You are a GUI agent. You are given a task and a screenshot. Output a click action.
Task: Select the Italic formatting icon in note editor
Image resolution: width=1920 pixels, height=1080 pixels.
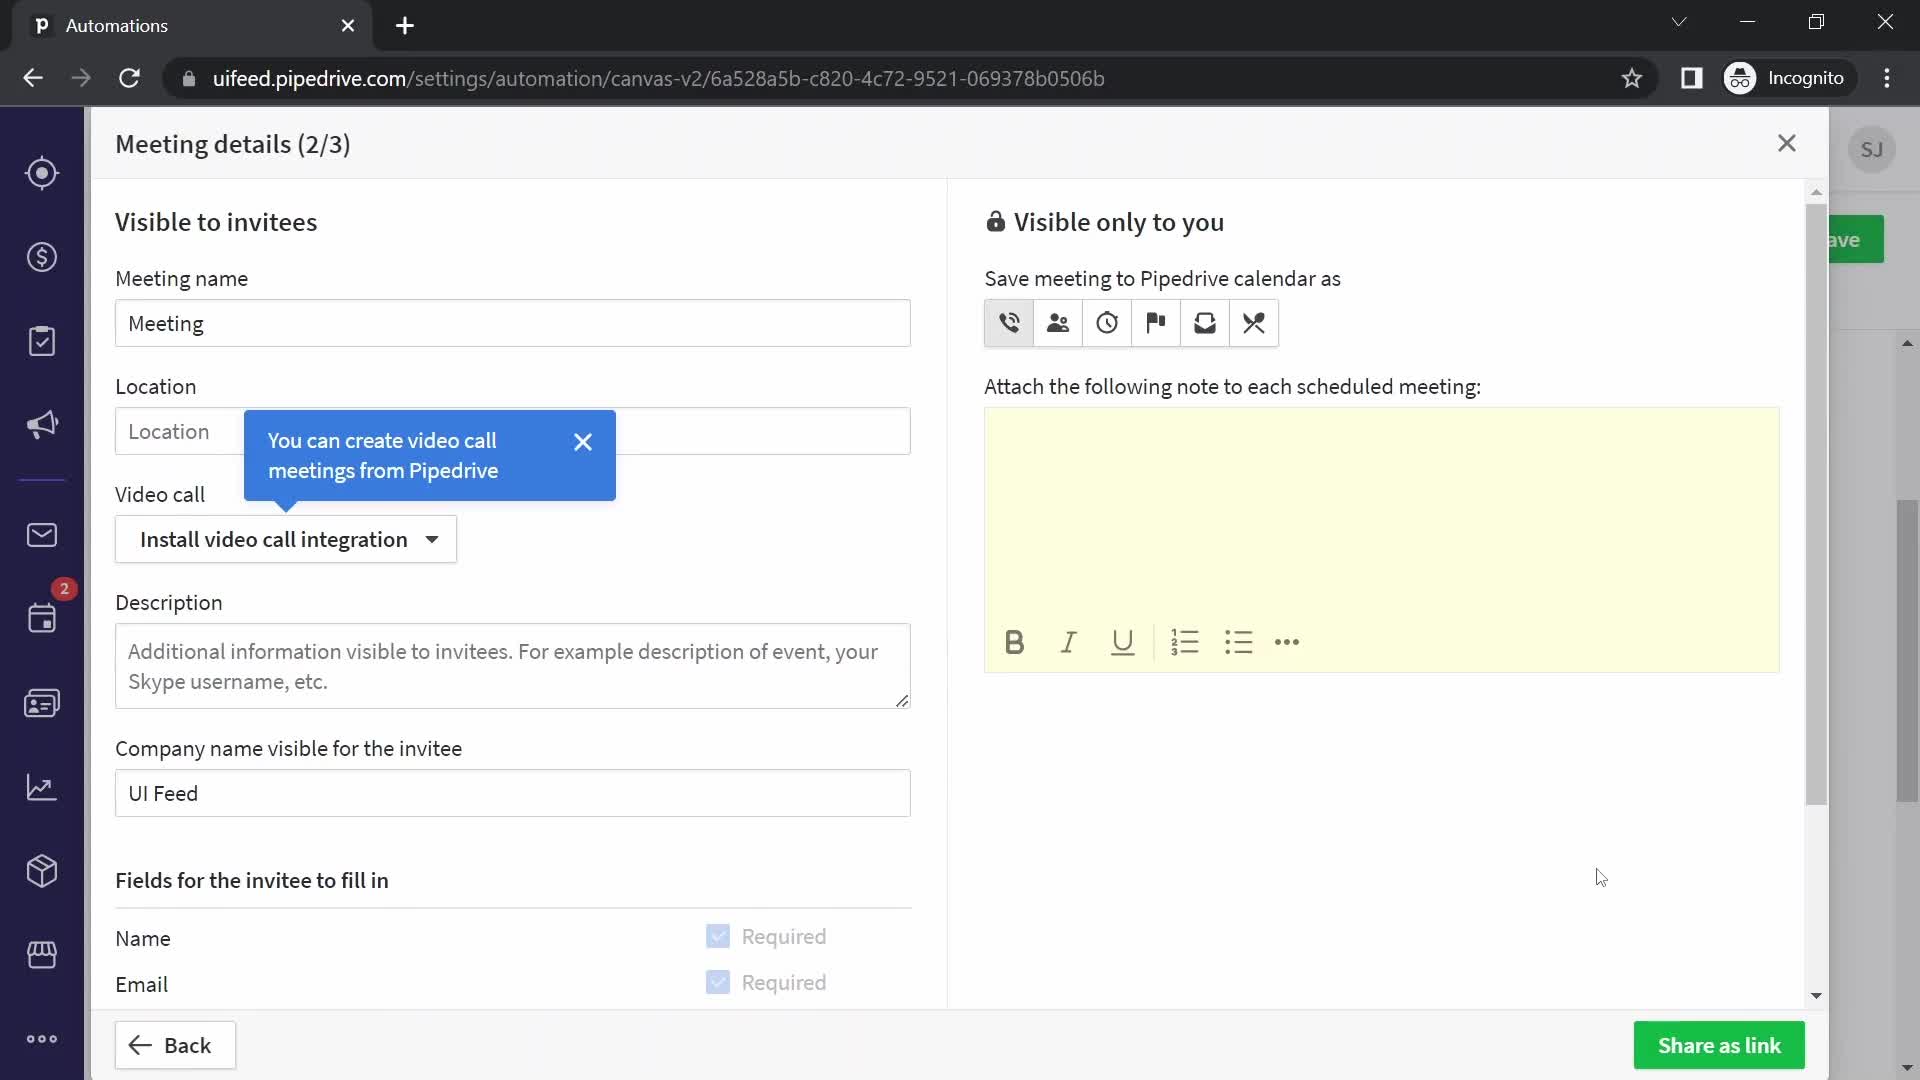1068,642
